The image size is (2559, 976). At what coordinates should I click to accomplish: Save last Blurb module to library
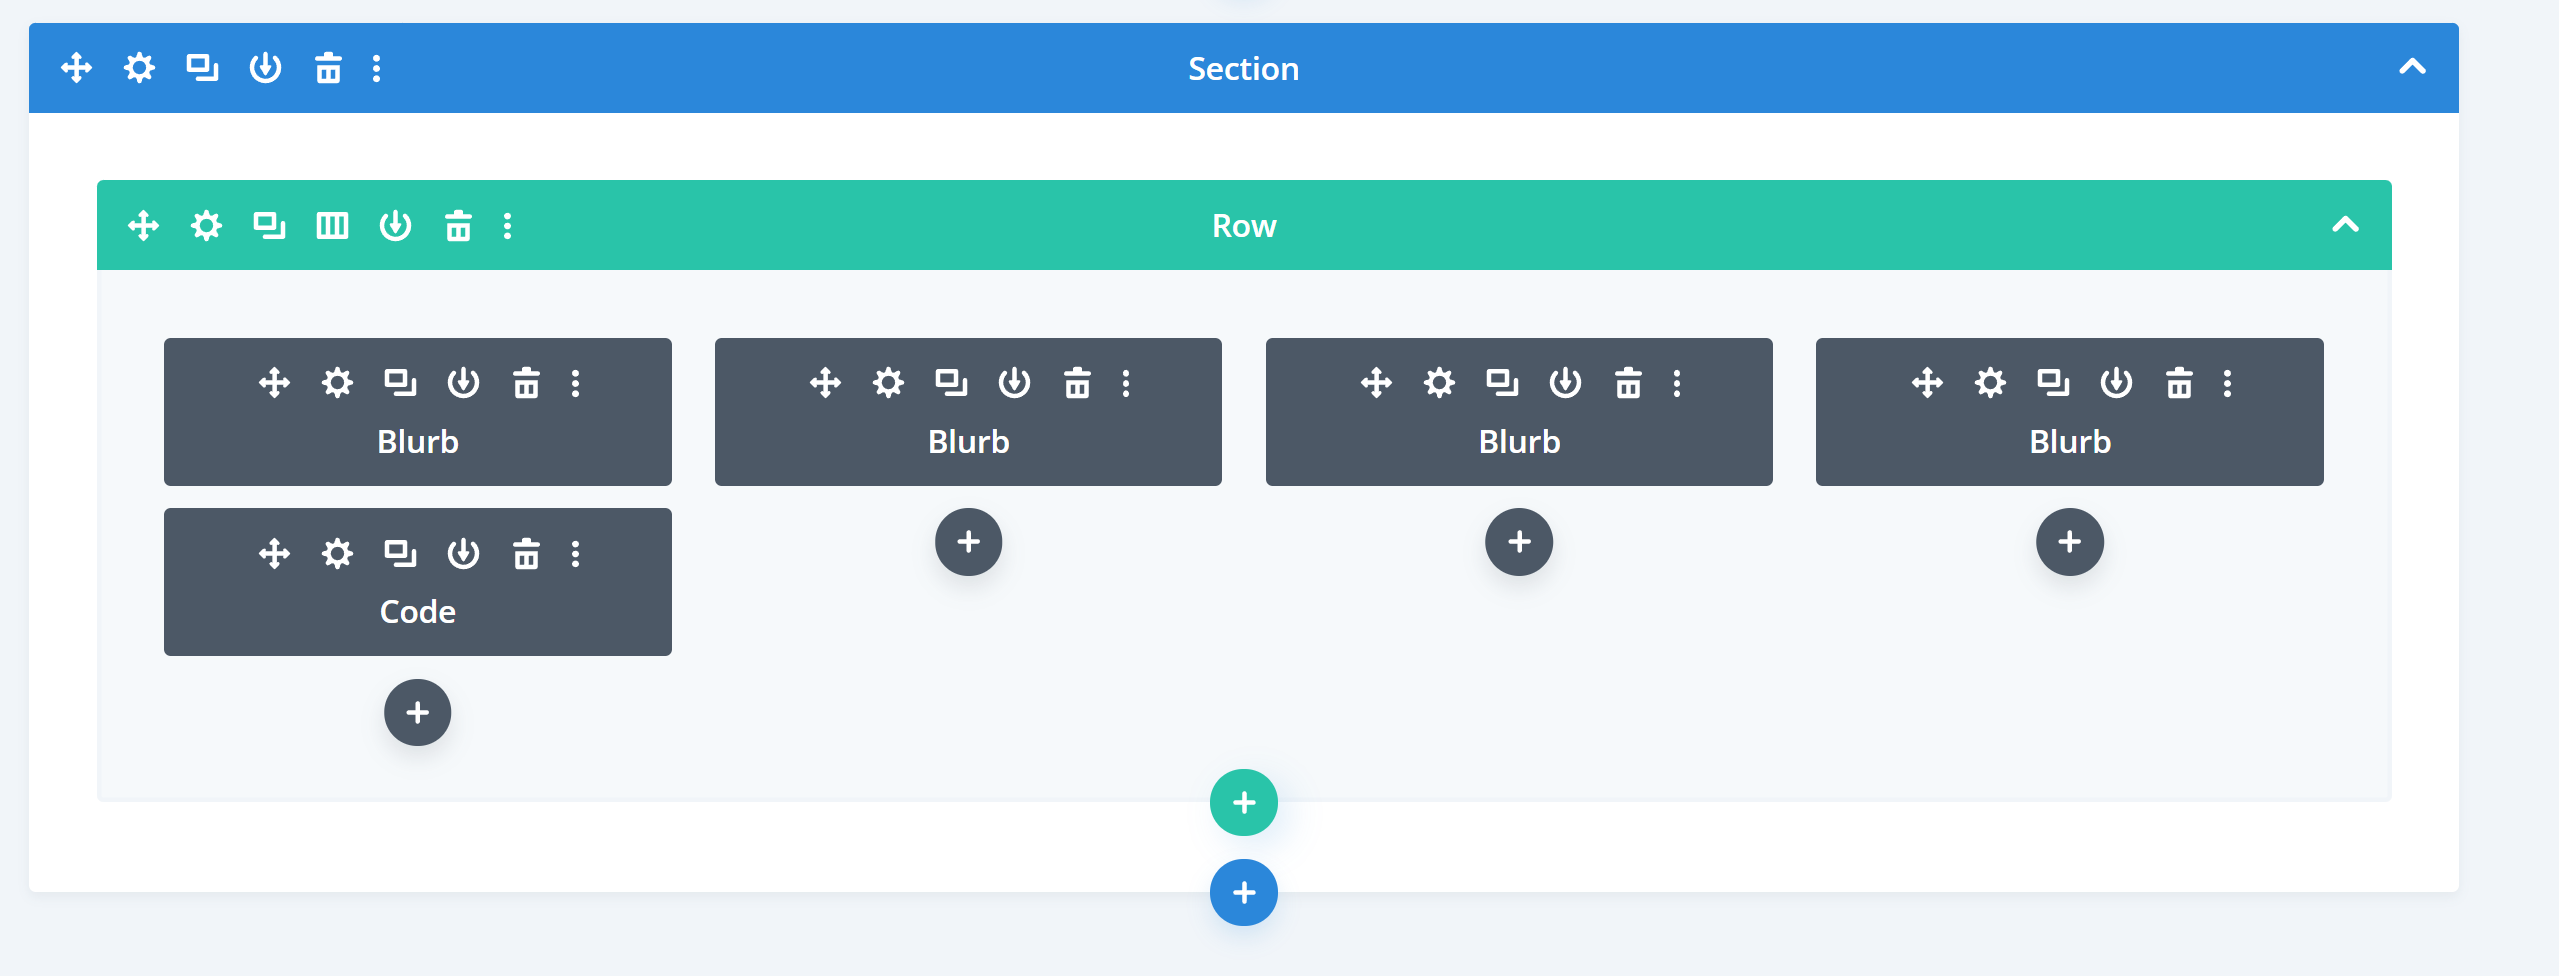(x=2116, y=383)
